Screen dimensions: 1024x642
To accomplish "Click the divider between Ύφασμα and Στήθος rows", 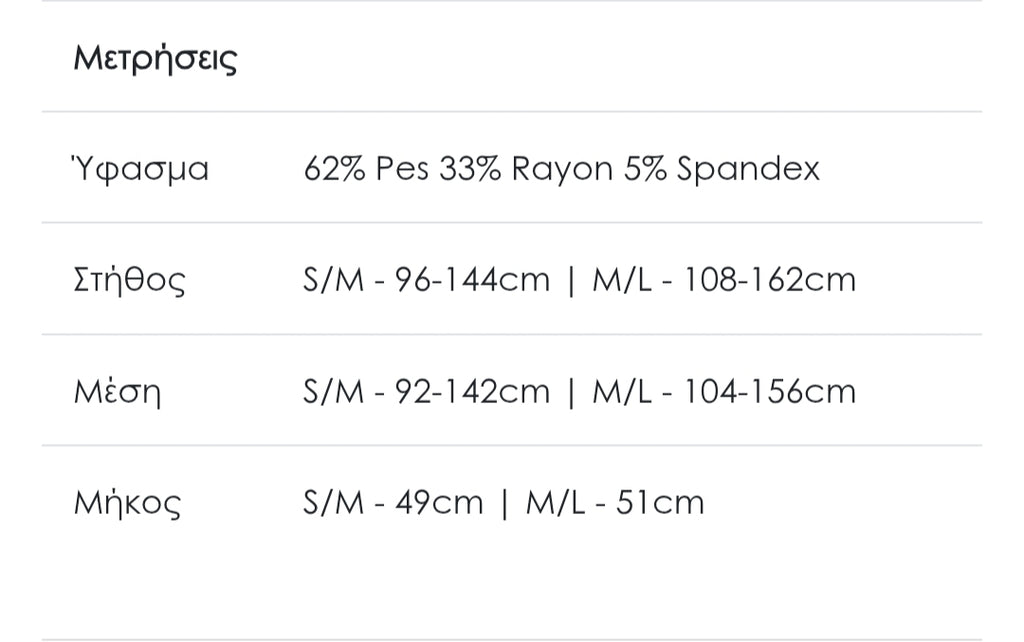I will [x=512, y=223].
